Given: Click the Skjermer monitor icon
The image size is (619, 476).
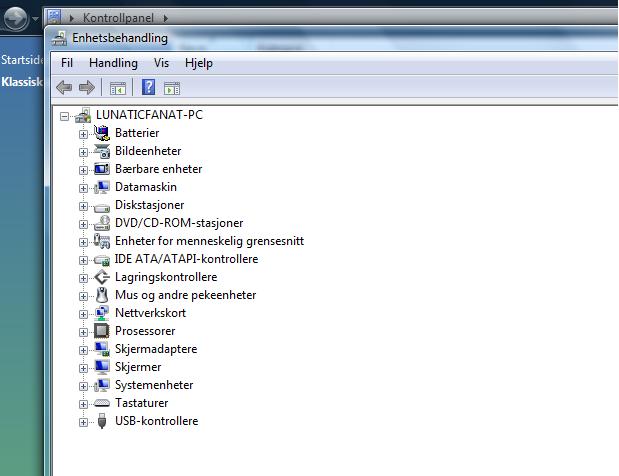Looking at the screenshot, I should pos(102,367).
